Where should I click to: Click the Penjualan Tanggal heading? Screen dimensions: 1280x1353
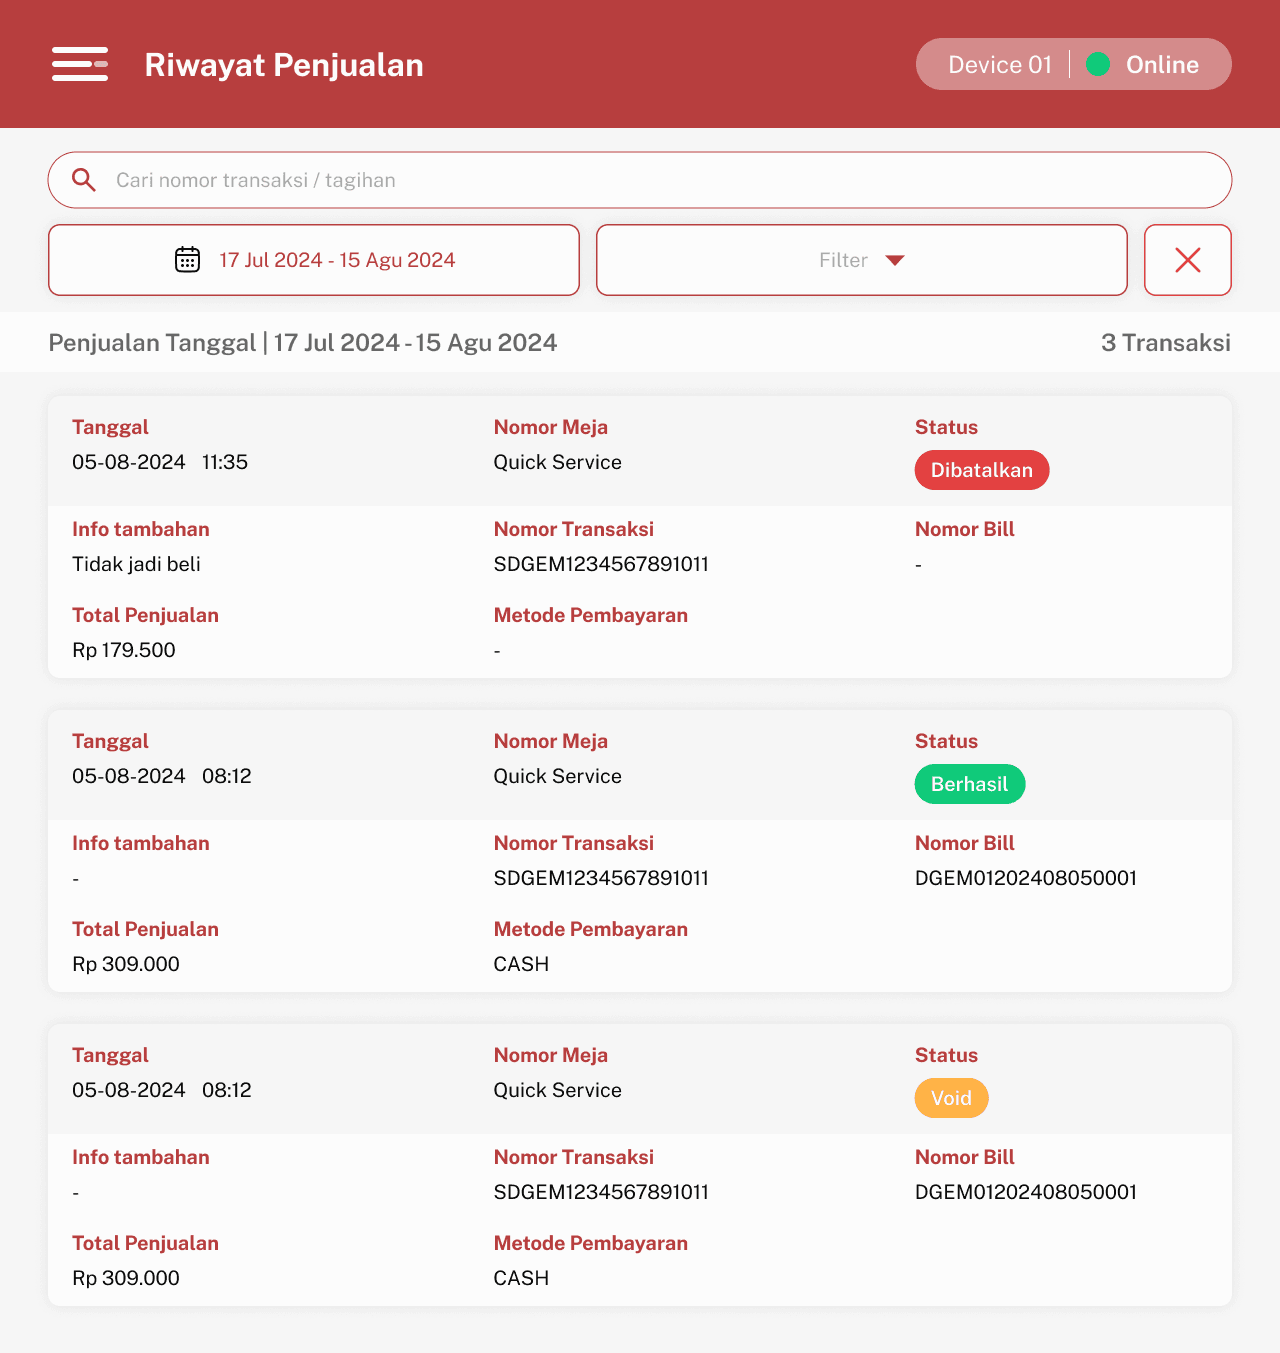[303, 343]
